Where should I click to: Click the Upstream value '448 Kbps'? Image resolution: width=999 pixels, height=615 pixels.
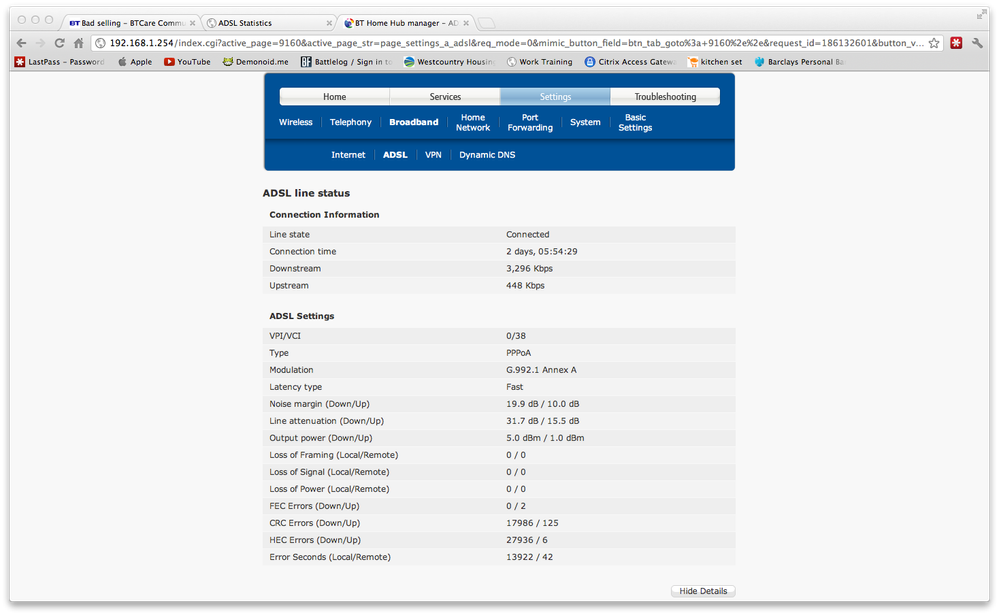[x=525, y=286]
